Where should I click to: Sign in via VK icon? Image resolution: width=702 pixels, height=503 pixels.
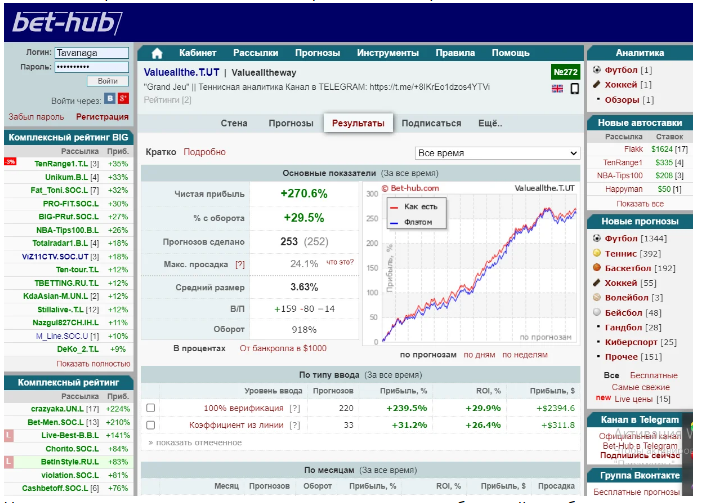[x=107, y=98]
